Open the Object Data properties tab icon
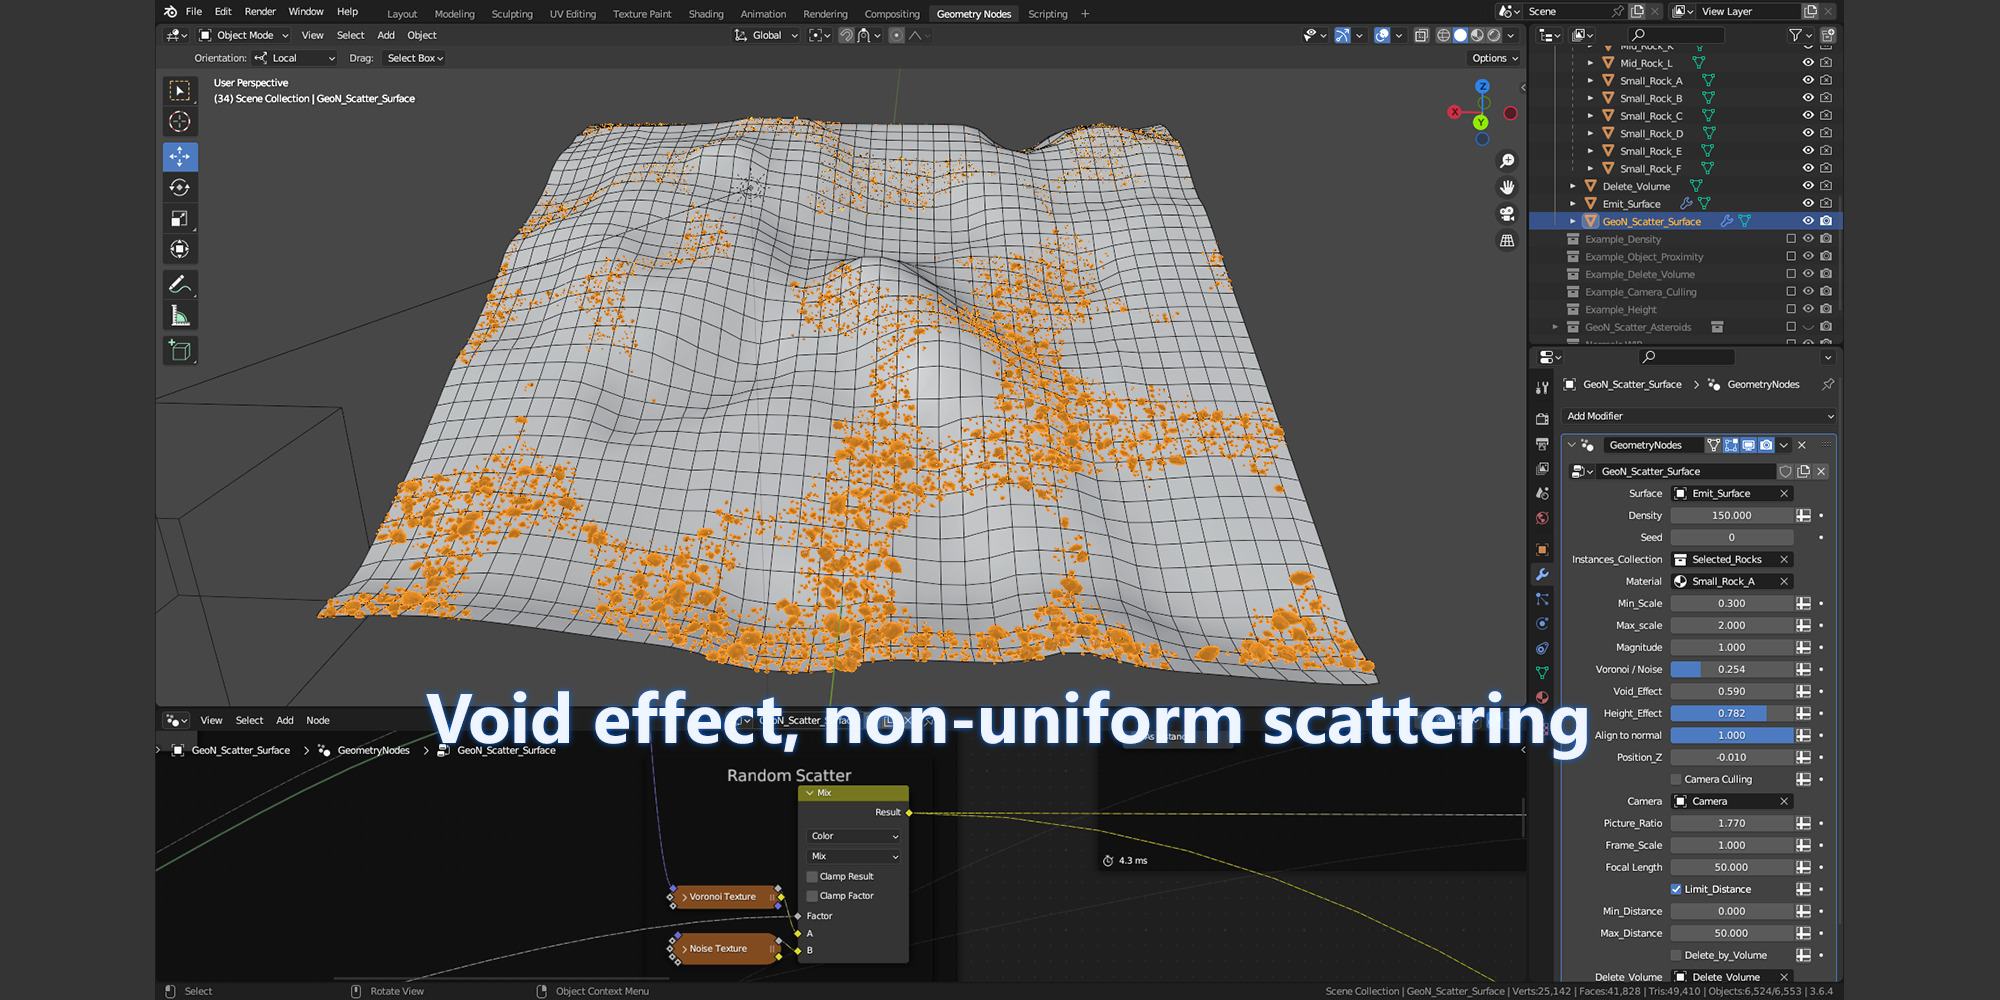2000x1000 pixels. (1542, 673)
